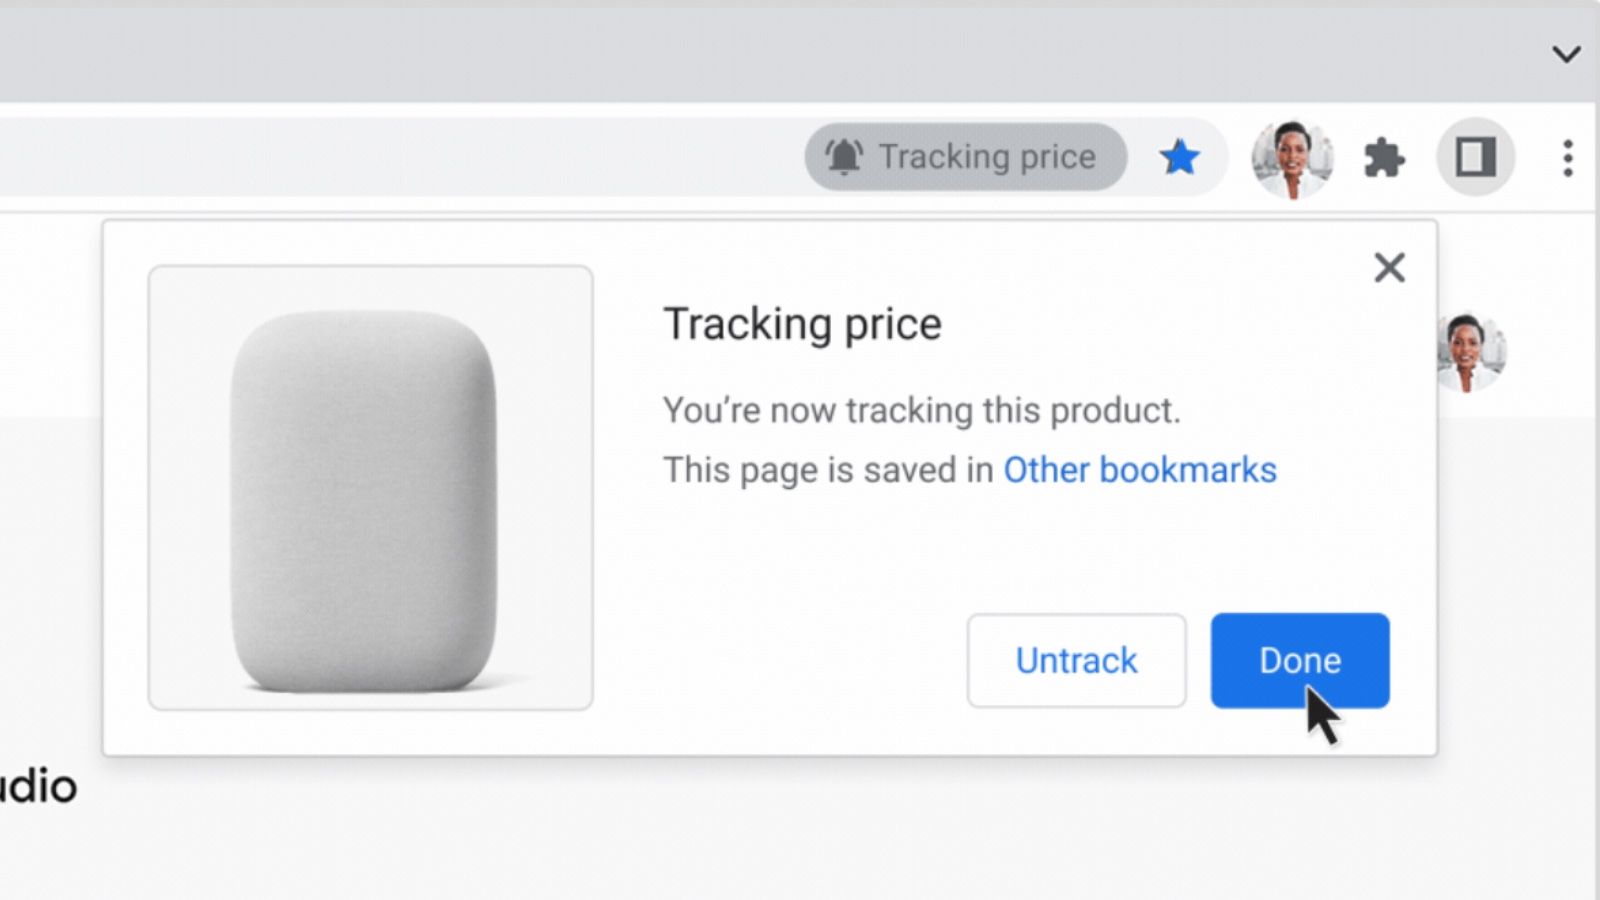Click the bell icon in the Tracking price chip
Screen dimensions: 1600x900
tap(843, 156)
